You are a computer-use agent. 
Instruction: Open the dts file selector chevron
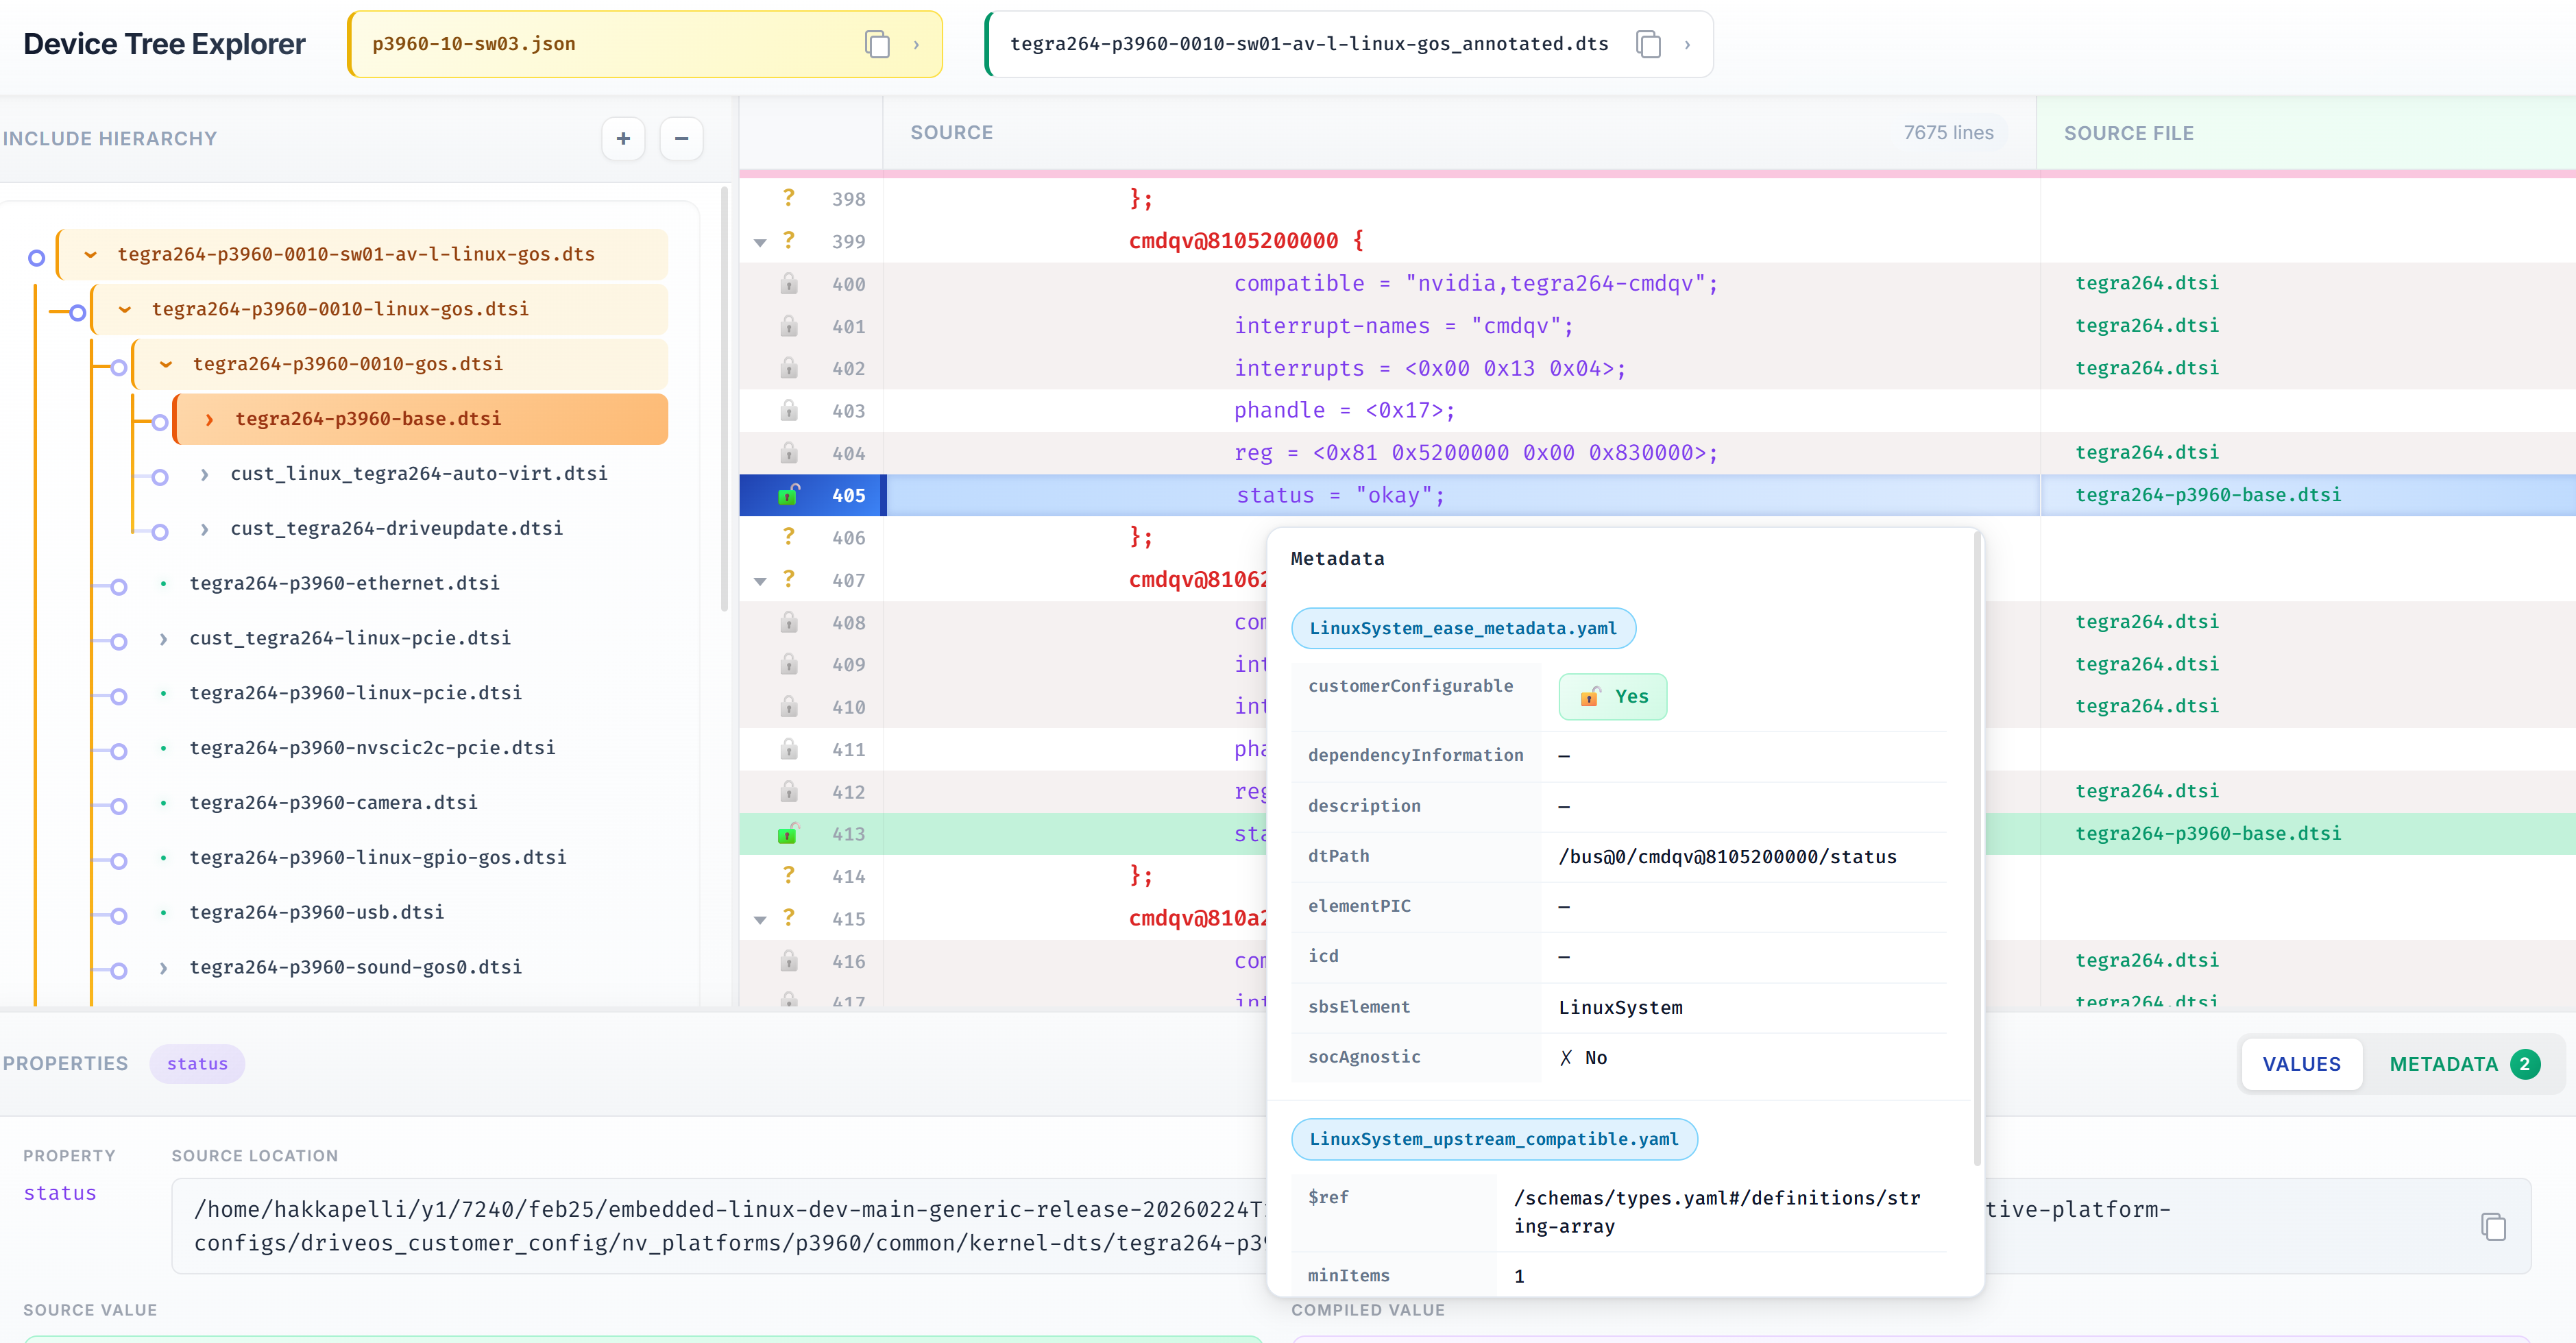[x=1687, y=45]
